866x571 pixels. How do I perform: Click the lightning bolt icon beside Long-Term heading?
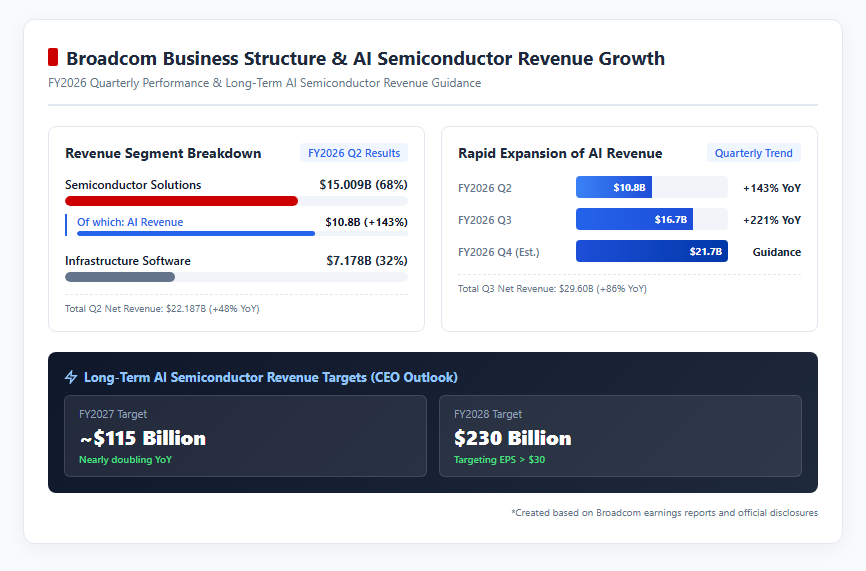tap(71, 377)
